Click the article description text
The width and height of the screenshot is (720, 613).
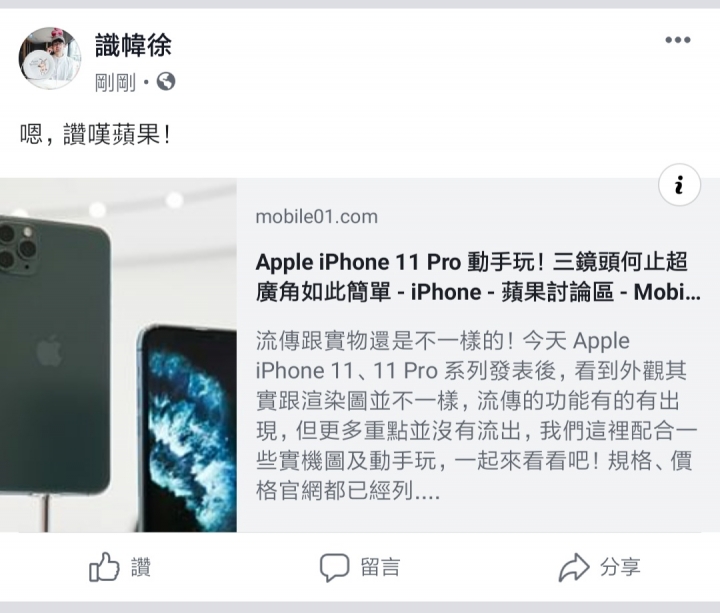(x=476, y=416)
